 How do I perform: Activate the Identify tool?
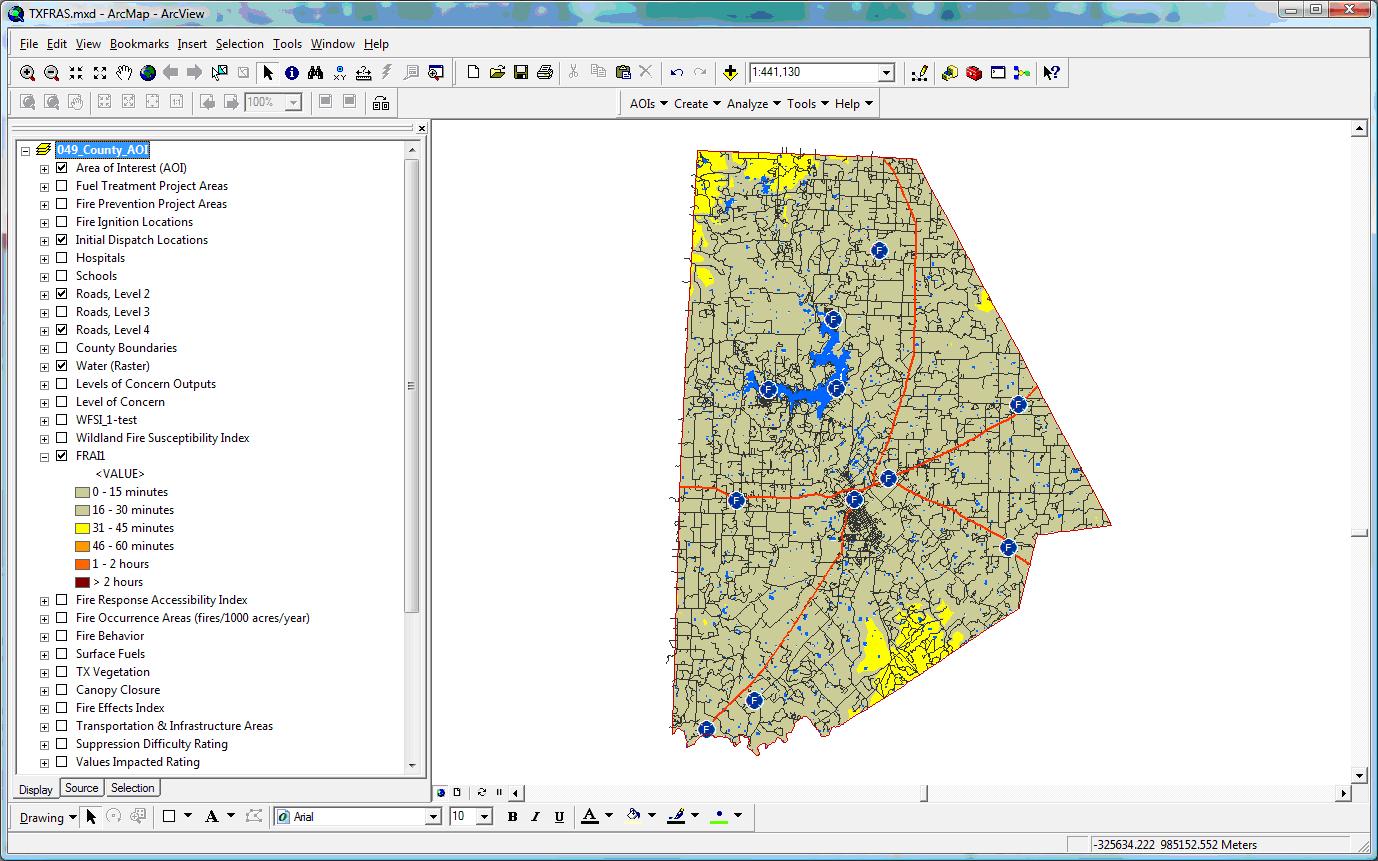pos(292,72)
